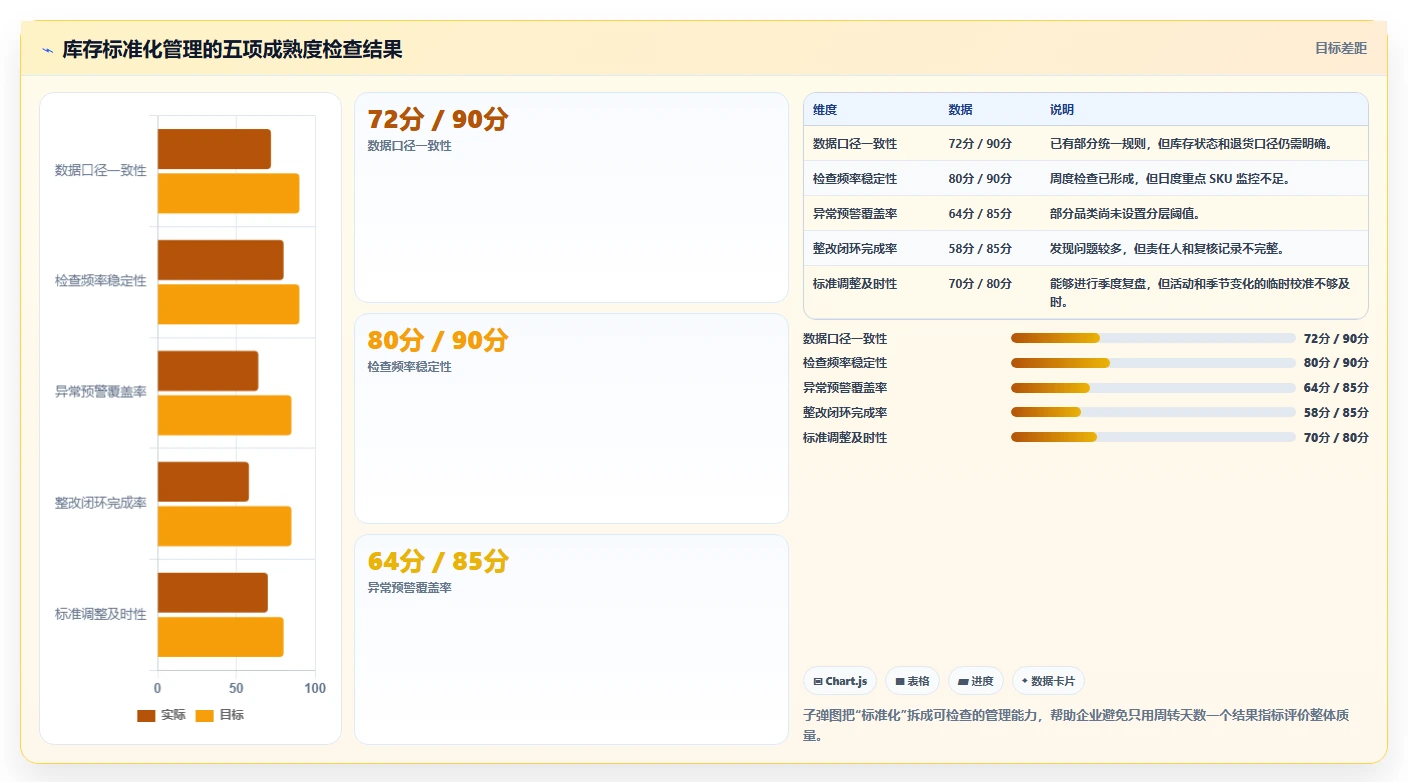Click the 整改闭环完成率 progress bar
The image size is (1408, 782).
[x=1153, y=412]
